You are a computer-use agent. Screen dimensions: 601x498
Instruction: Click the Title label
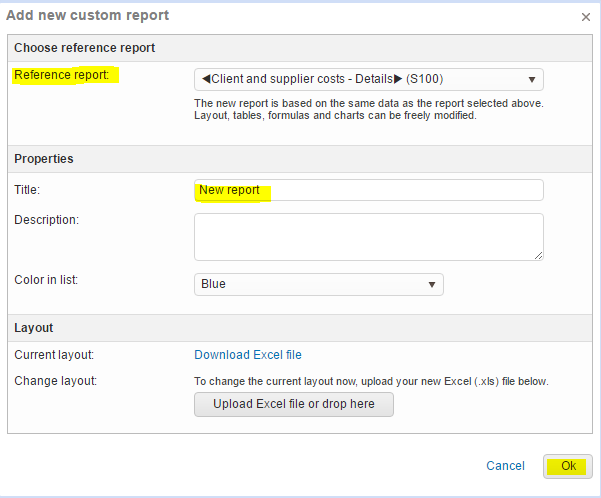coord(28,189)
